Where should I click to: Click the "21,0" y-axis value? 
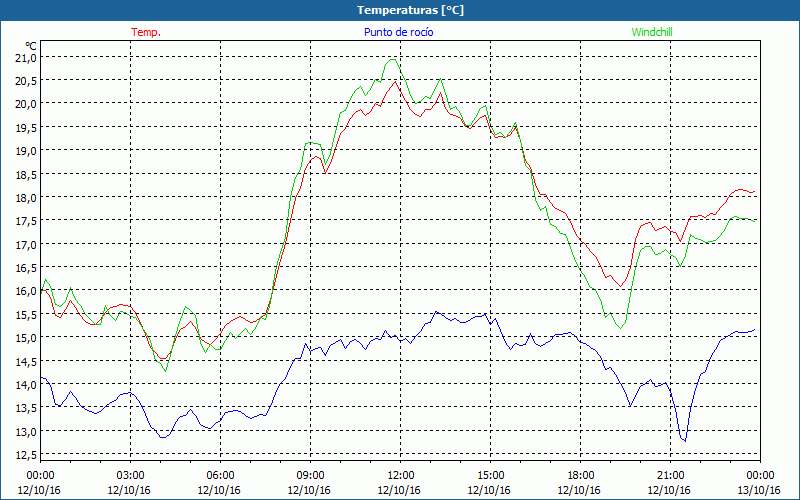pyautogui.click(x=28, y=57)
